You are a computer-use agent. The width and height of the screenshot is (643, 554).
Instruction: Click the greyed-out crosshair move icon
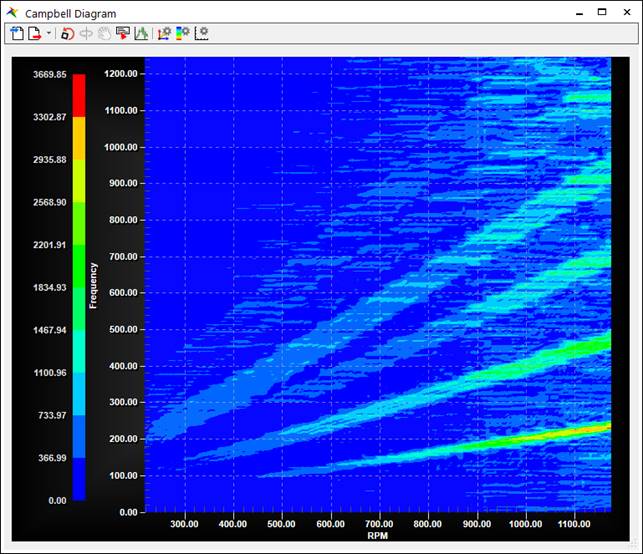coord(86,33)
